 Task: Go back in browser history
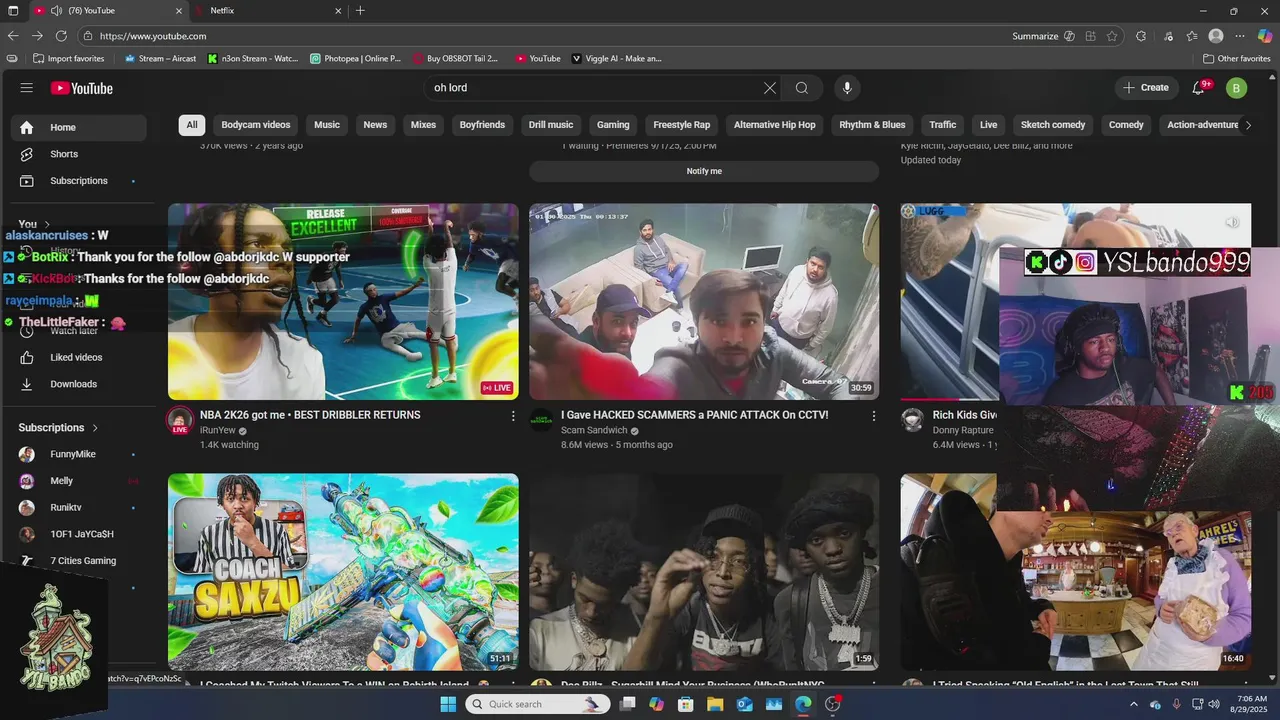13,36
